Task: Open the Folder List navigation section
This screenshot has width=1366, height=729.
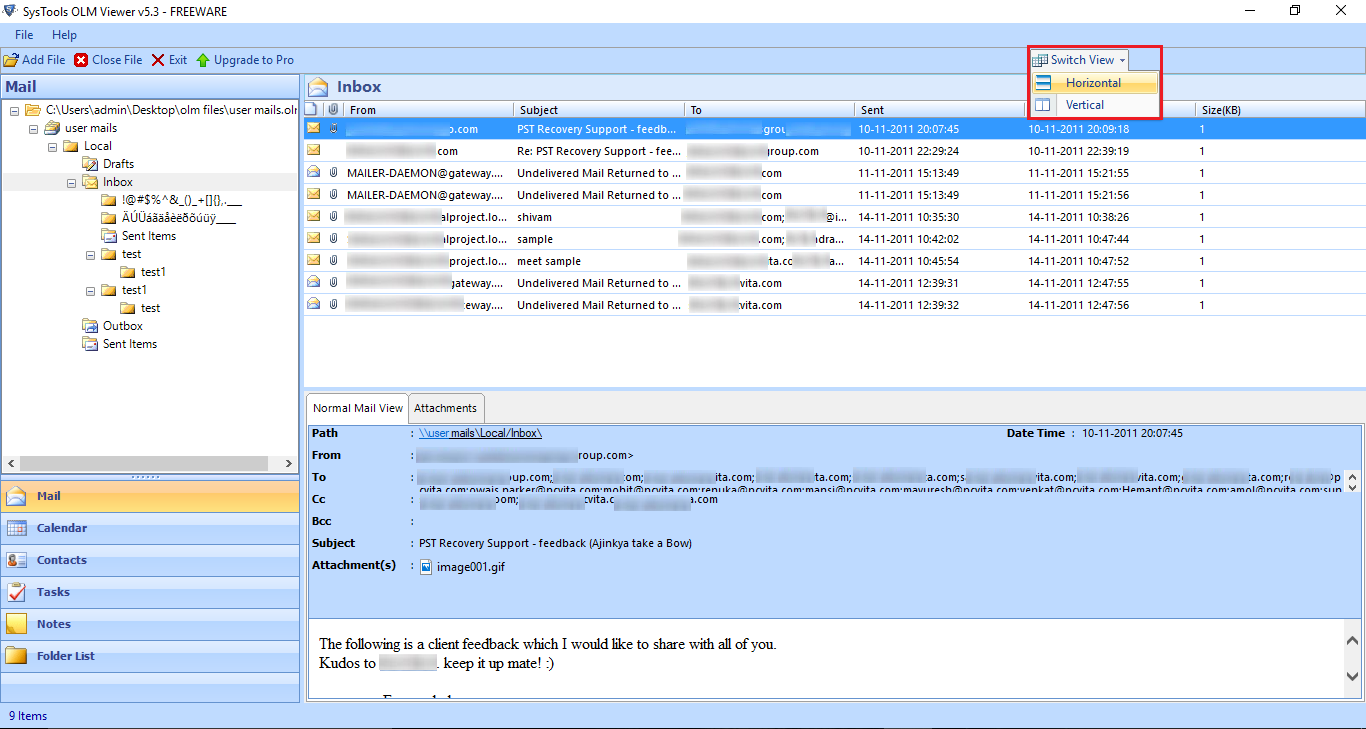Action: point(150,656)
